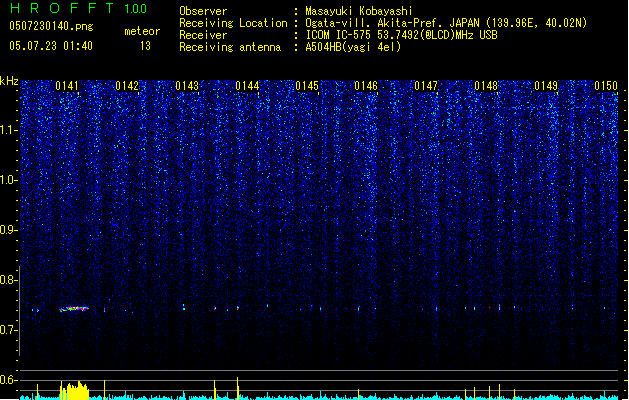Viewport: 629px width, 400px height.
Task: Click the HROFFT 1.0.0 title text
Action: [78, 8]
